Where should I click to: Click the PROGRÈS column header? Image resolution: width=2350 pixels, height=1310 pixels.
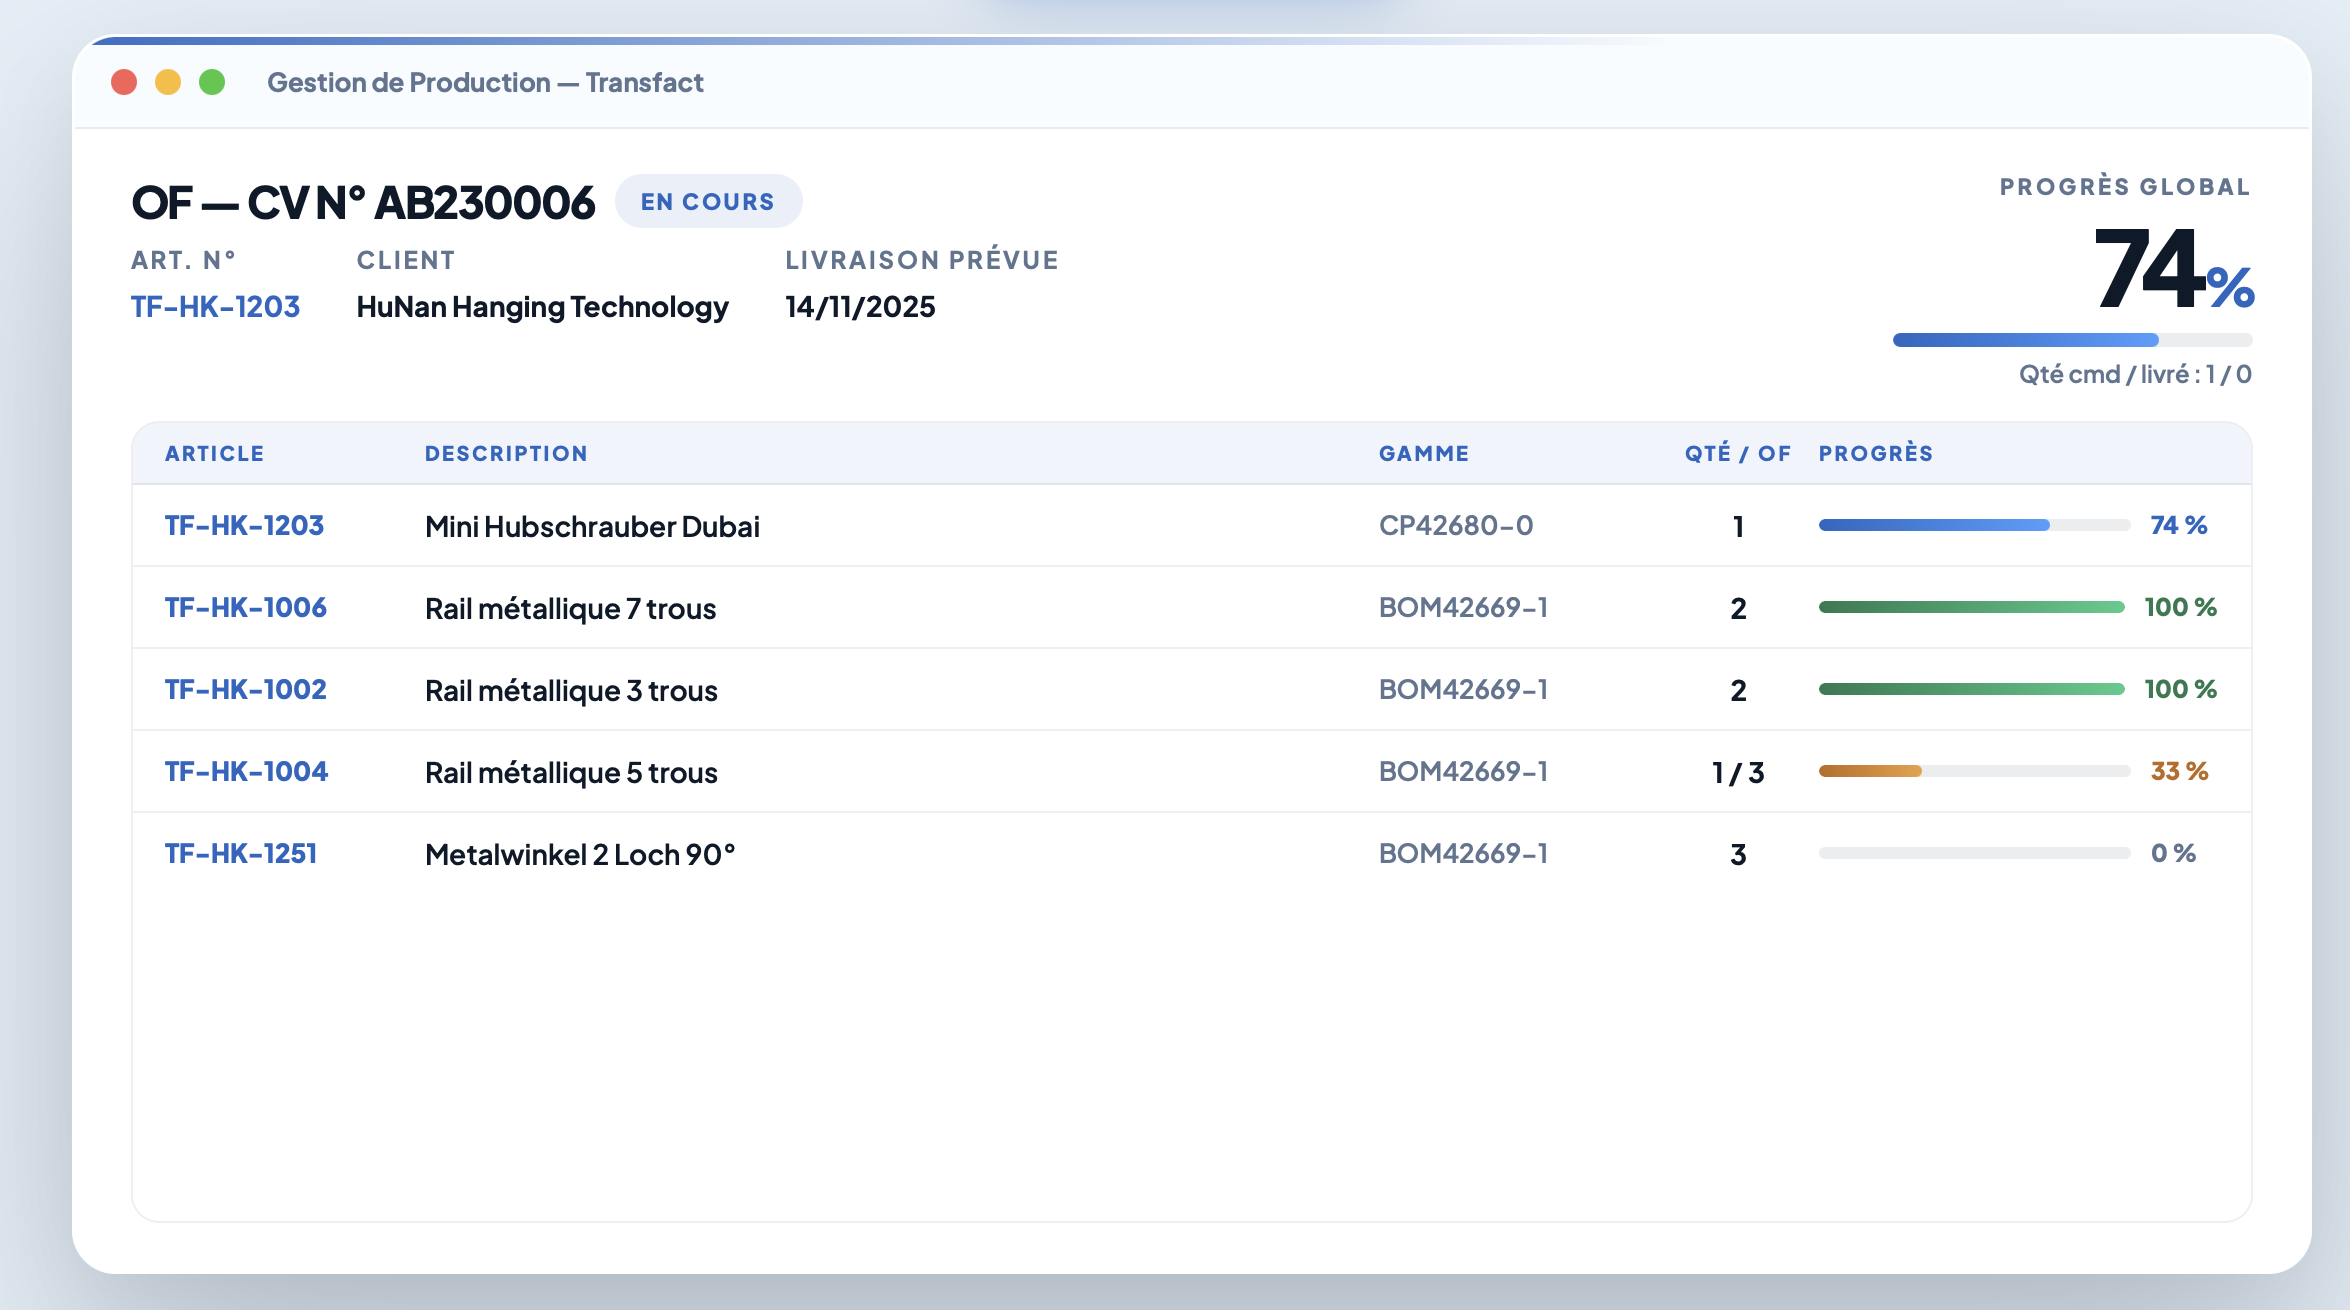[1876, 453]
